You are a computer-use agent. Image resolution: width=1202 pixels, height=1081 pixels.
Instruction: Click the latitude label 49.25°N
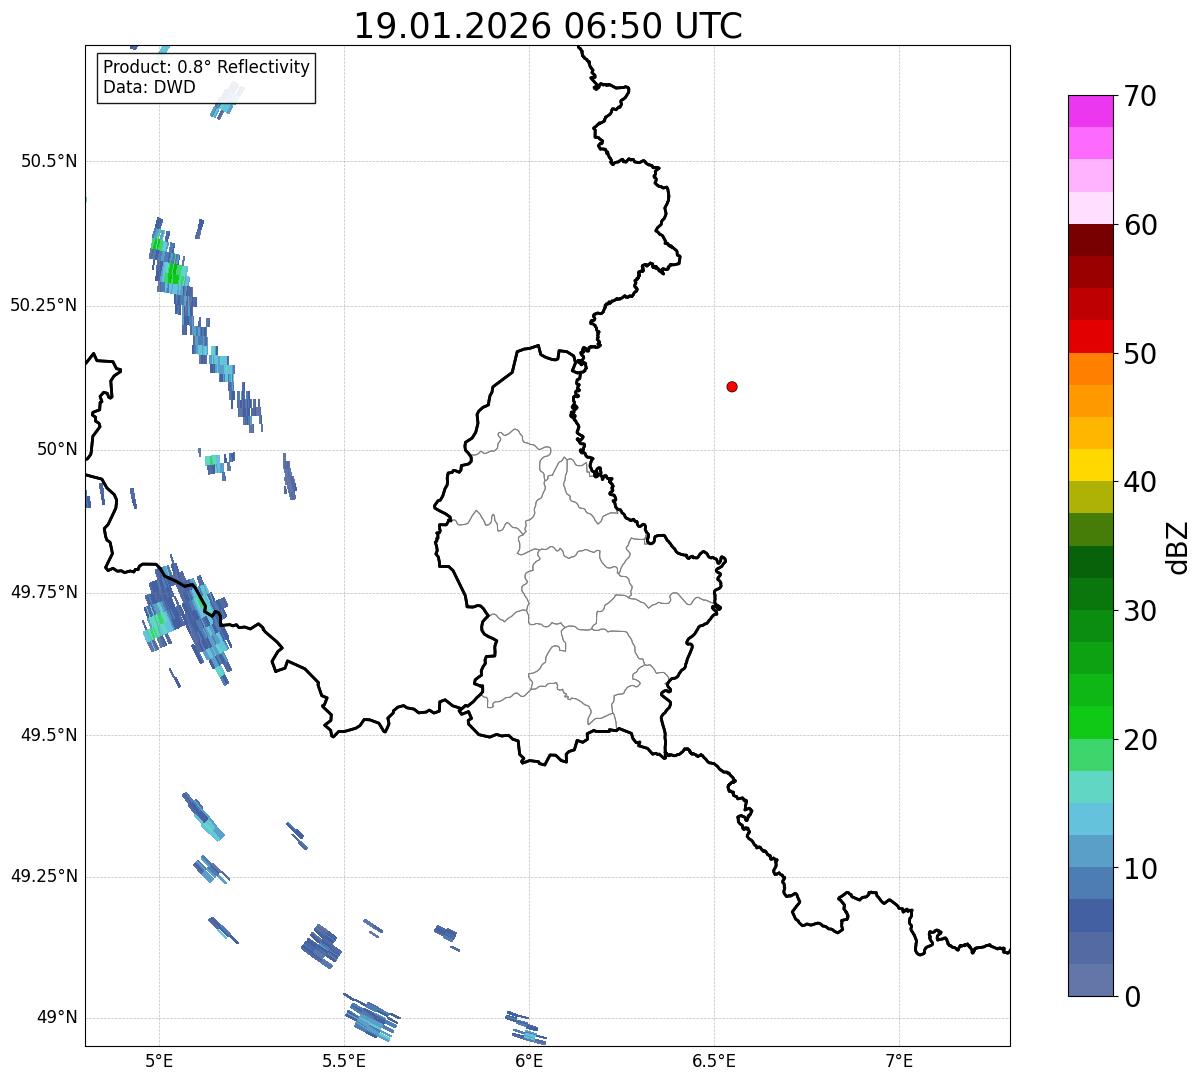pyautogui.click(x=44, y=876)
